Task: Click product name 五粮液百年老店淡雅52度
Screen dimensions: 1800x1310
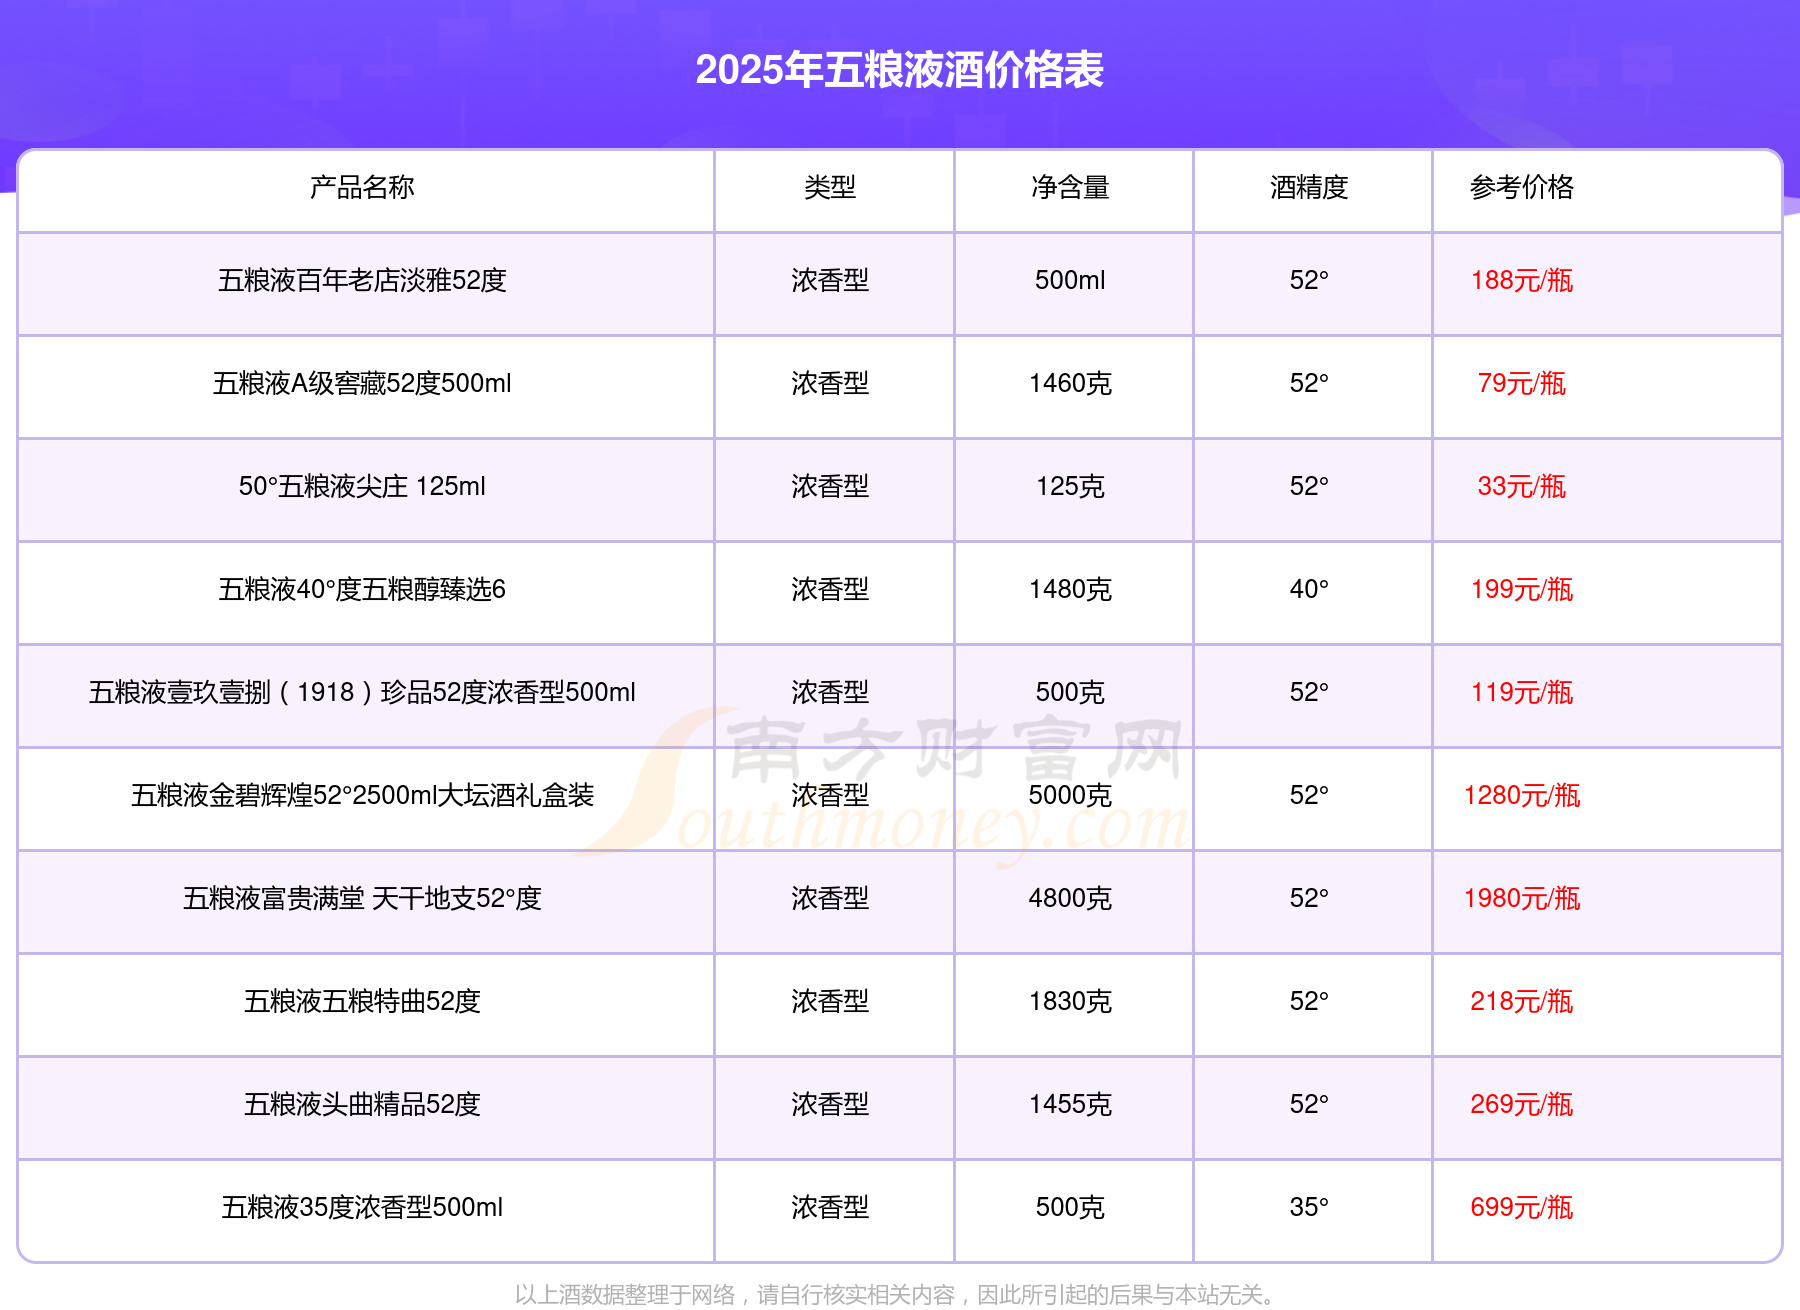Action: point(362,280)
